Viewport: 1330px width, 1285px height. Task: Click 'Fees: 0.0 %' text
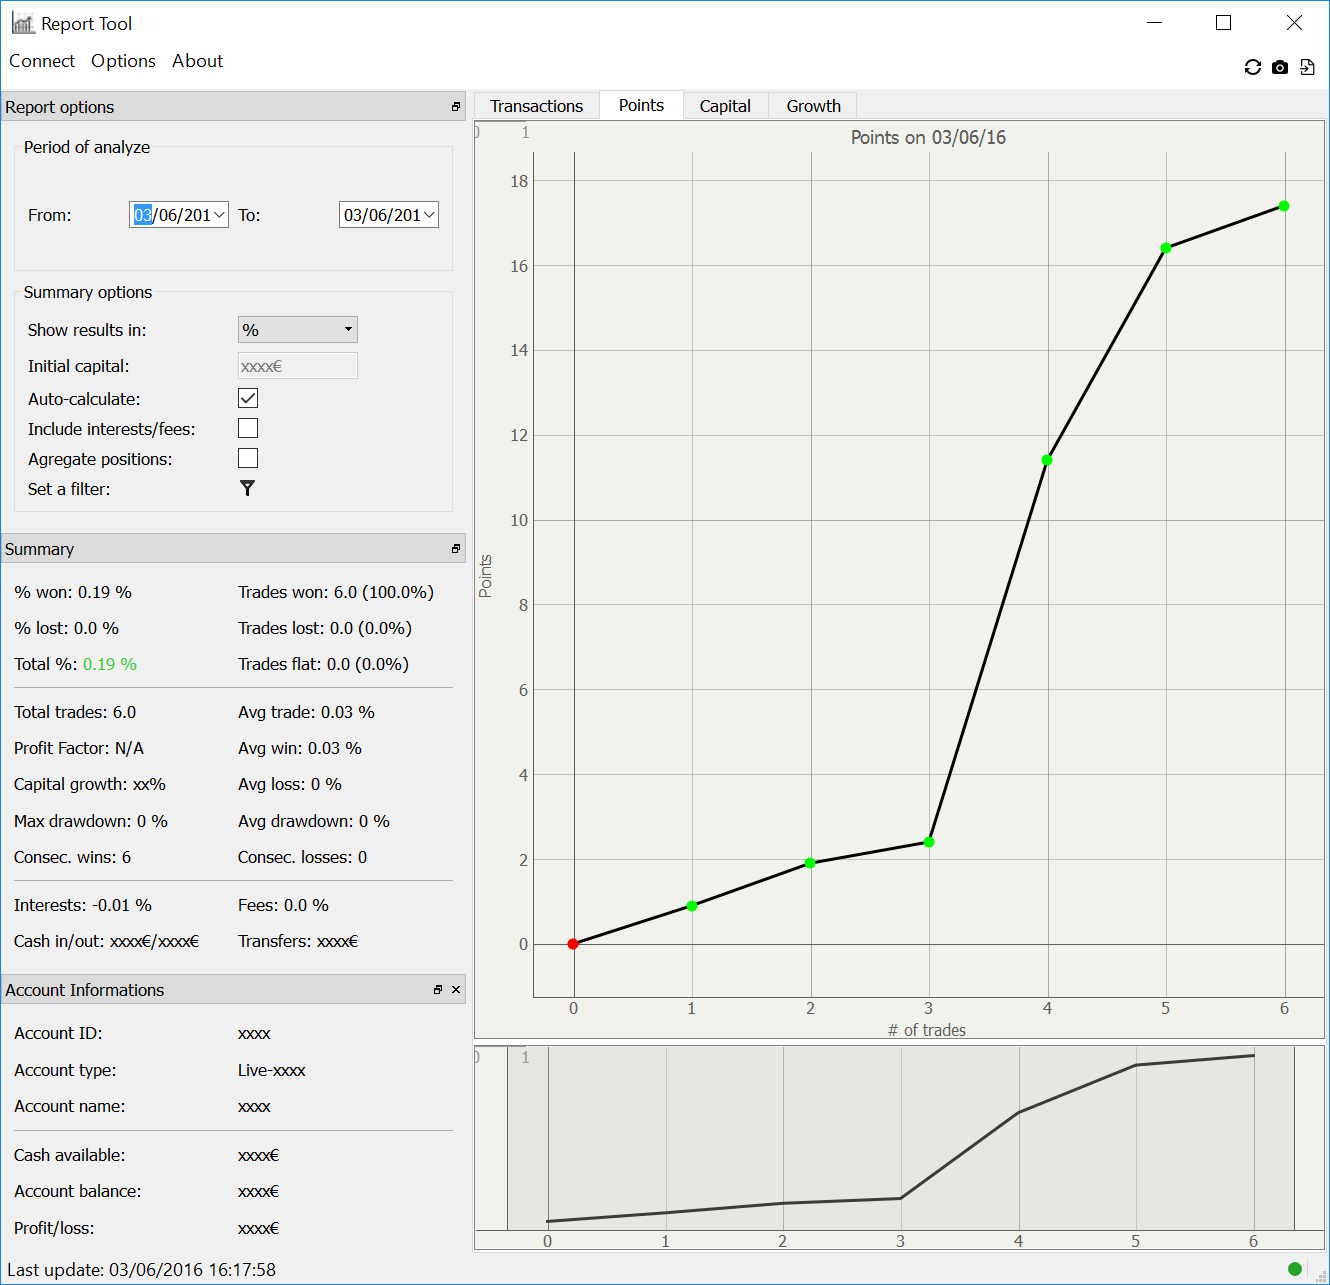tap(283, 905)
